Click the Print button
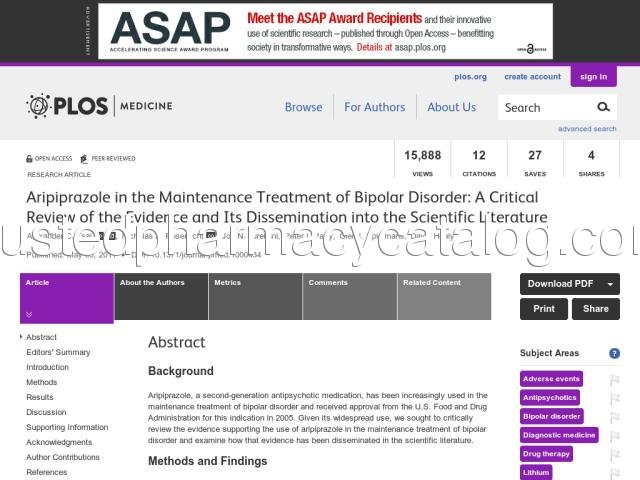The image size is (640, 480). point(544,309)
